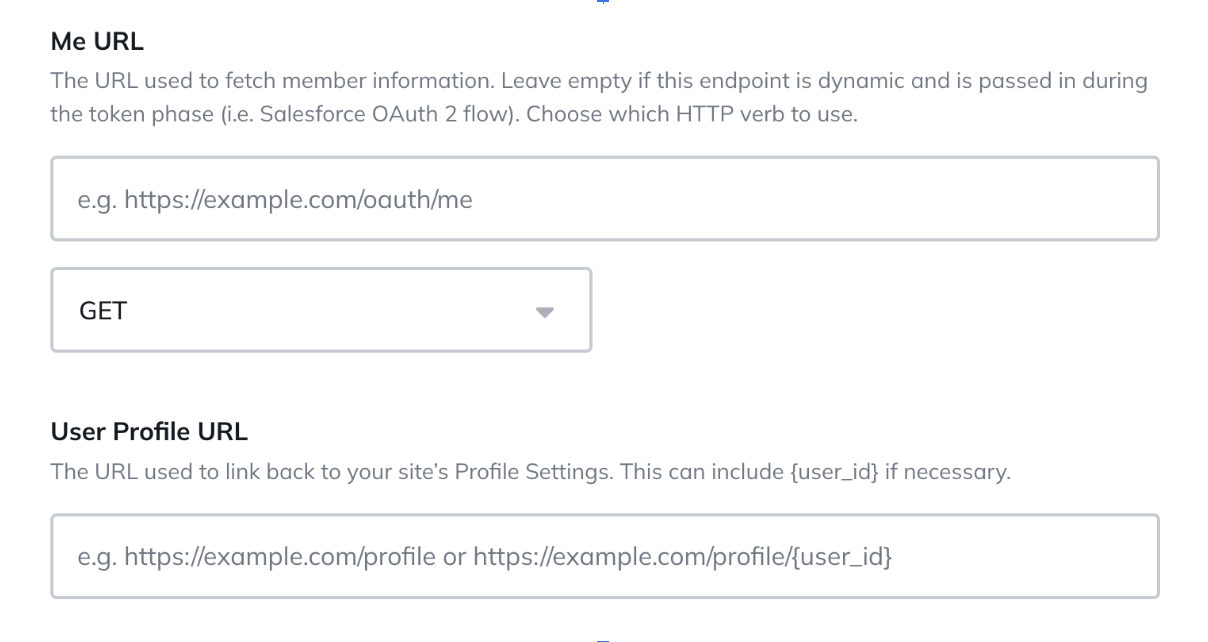Open the GET HTTP verb dropdown
The height and width of the screenshot is (642, 1208).
(x=320, y=310)
